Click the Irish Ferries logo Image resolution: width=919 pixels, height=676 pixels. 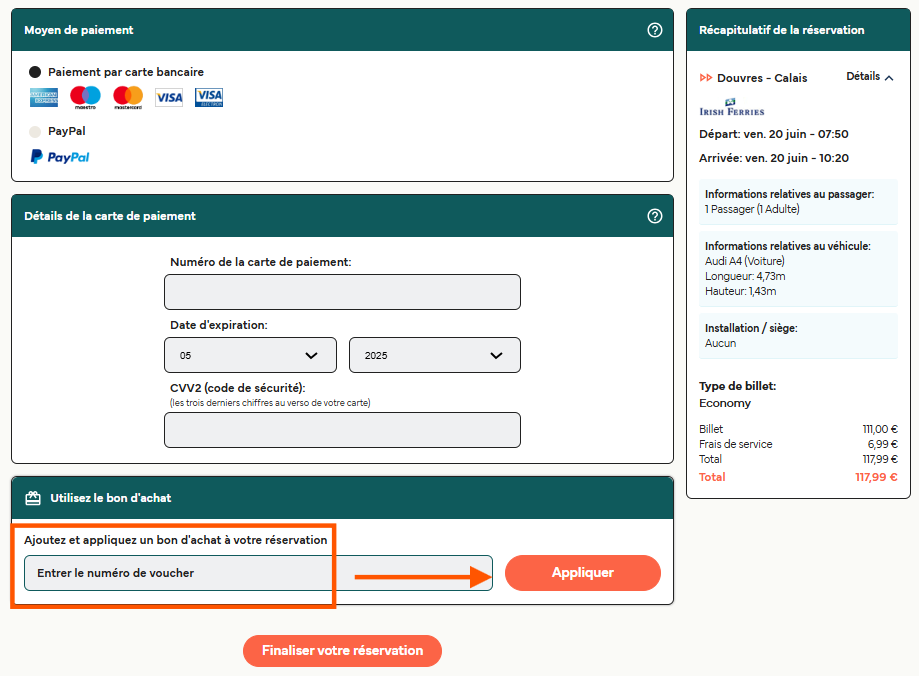click(731, 108)
